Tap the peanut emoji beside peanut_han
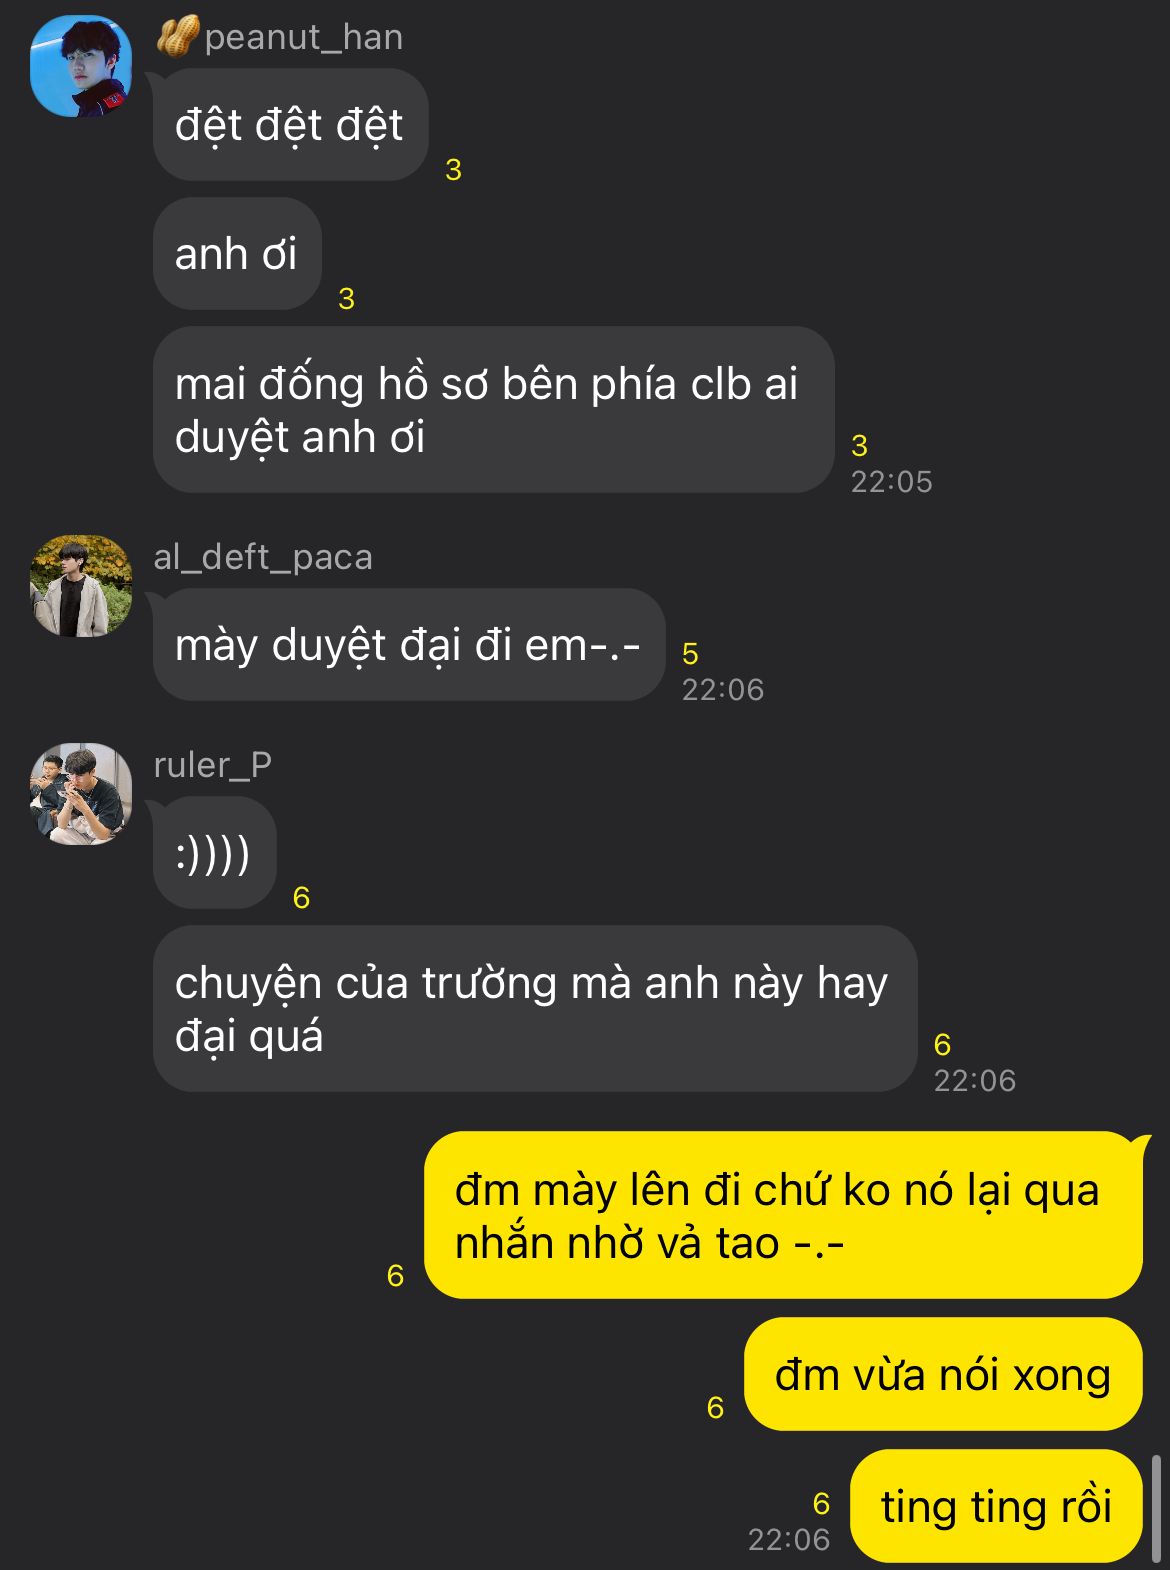 coord(177,37)
